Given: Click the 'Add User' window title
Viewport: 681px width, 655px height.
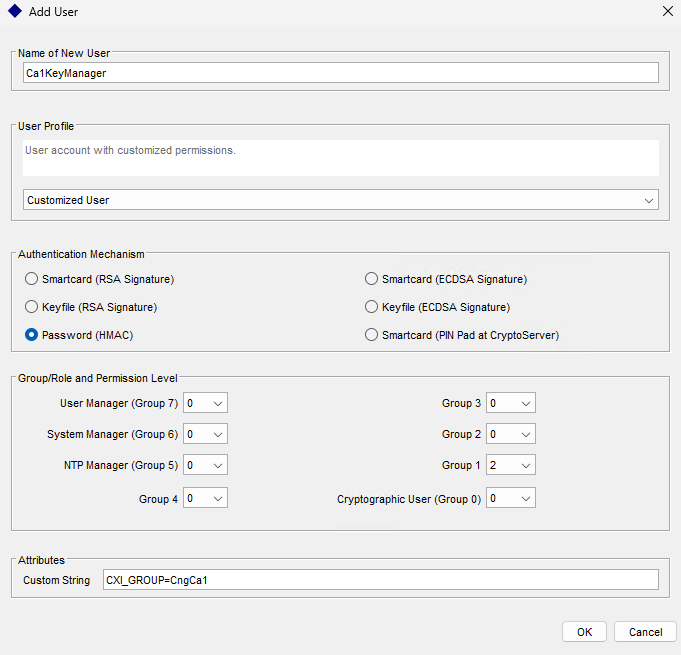Looking at the screenshot, I should [53, 12].
